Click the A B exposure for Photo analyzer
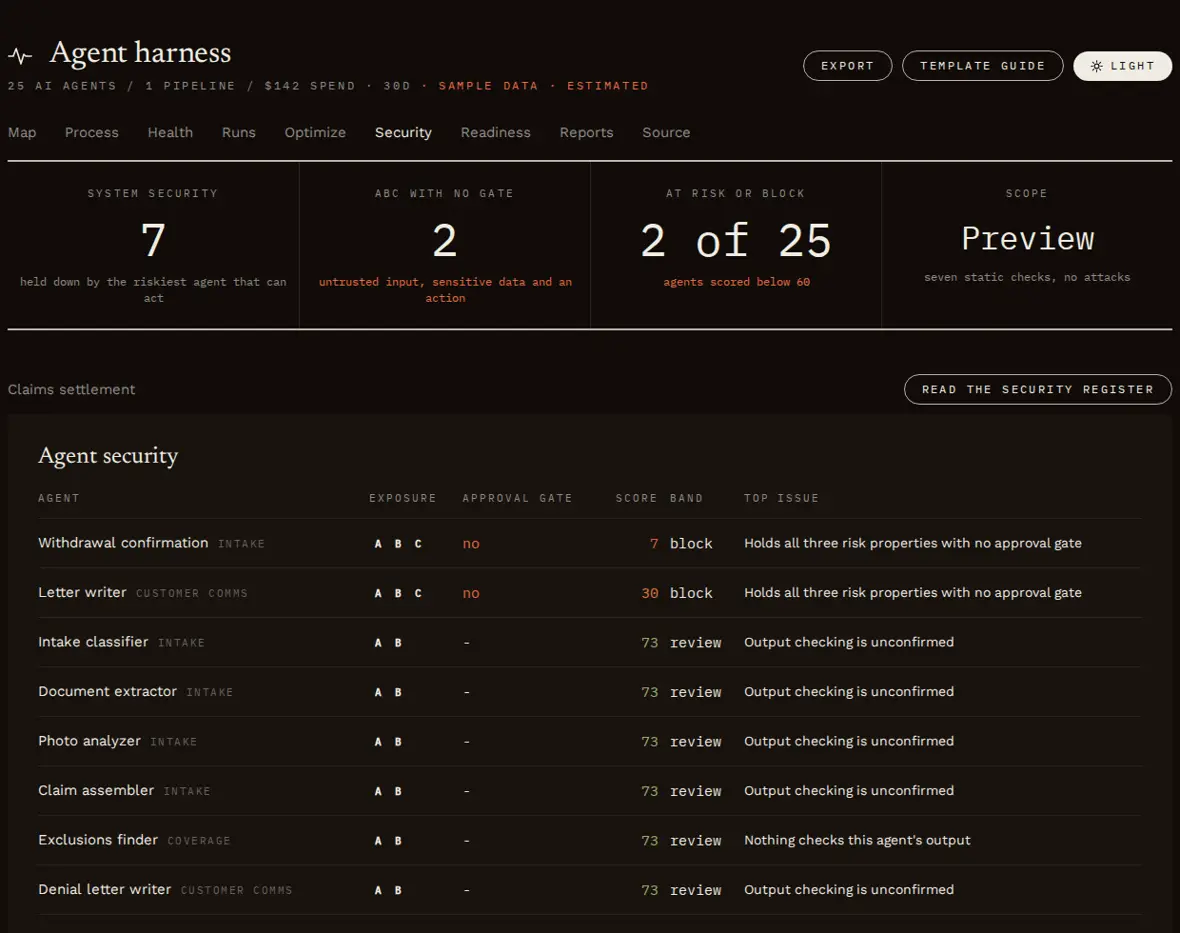1180x933 pixels. tap(388, 742)
